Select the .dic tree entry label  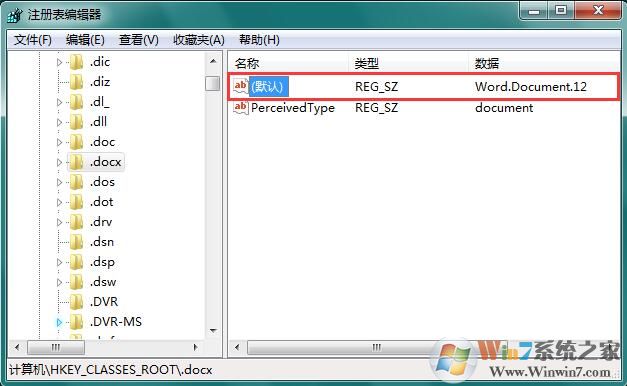(x=100, y=62)
